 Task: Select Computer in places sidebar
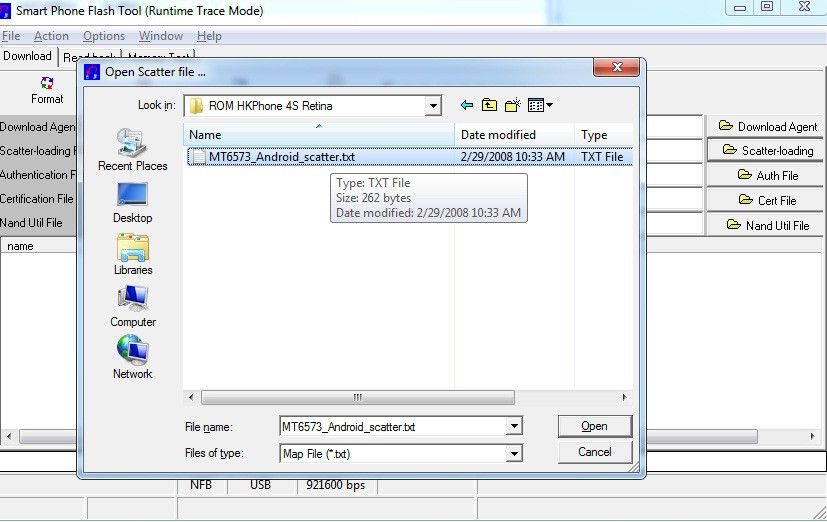click(x=132, y=306)
